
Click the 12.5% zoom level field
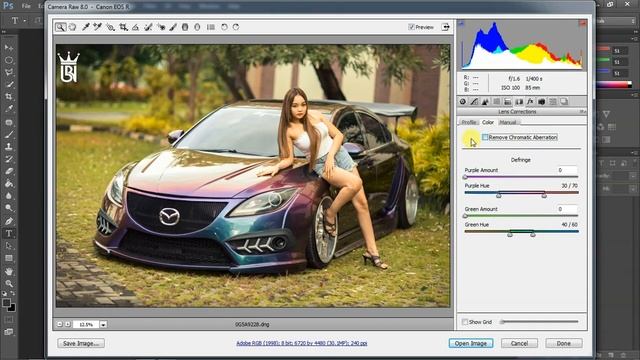point(86,324)
